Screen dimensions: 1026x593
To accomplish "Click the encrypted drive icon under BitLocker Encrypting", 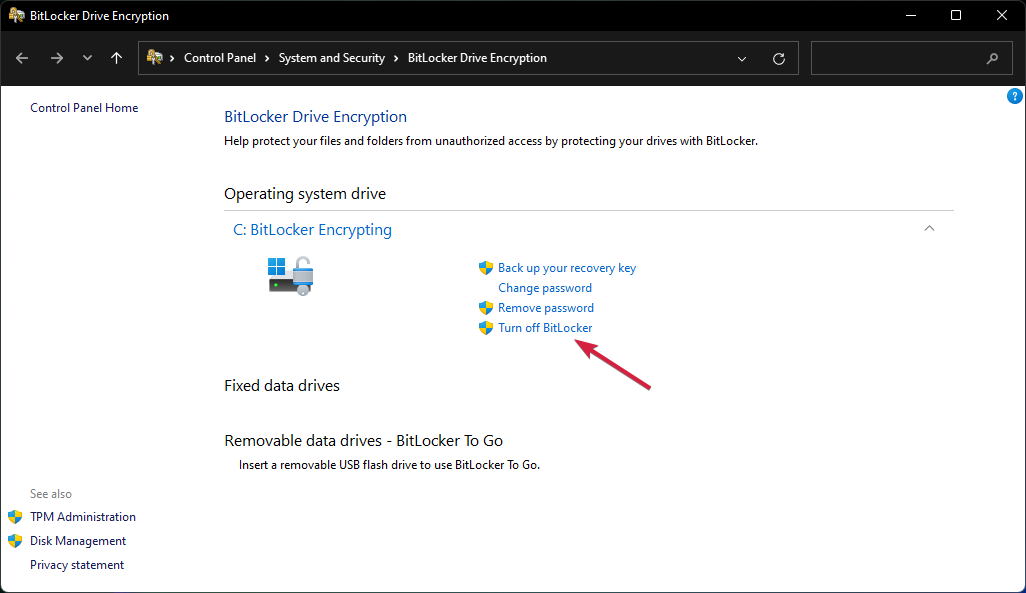I will pyautogui.click(x=290, y=277).
